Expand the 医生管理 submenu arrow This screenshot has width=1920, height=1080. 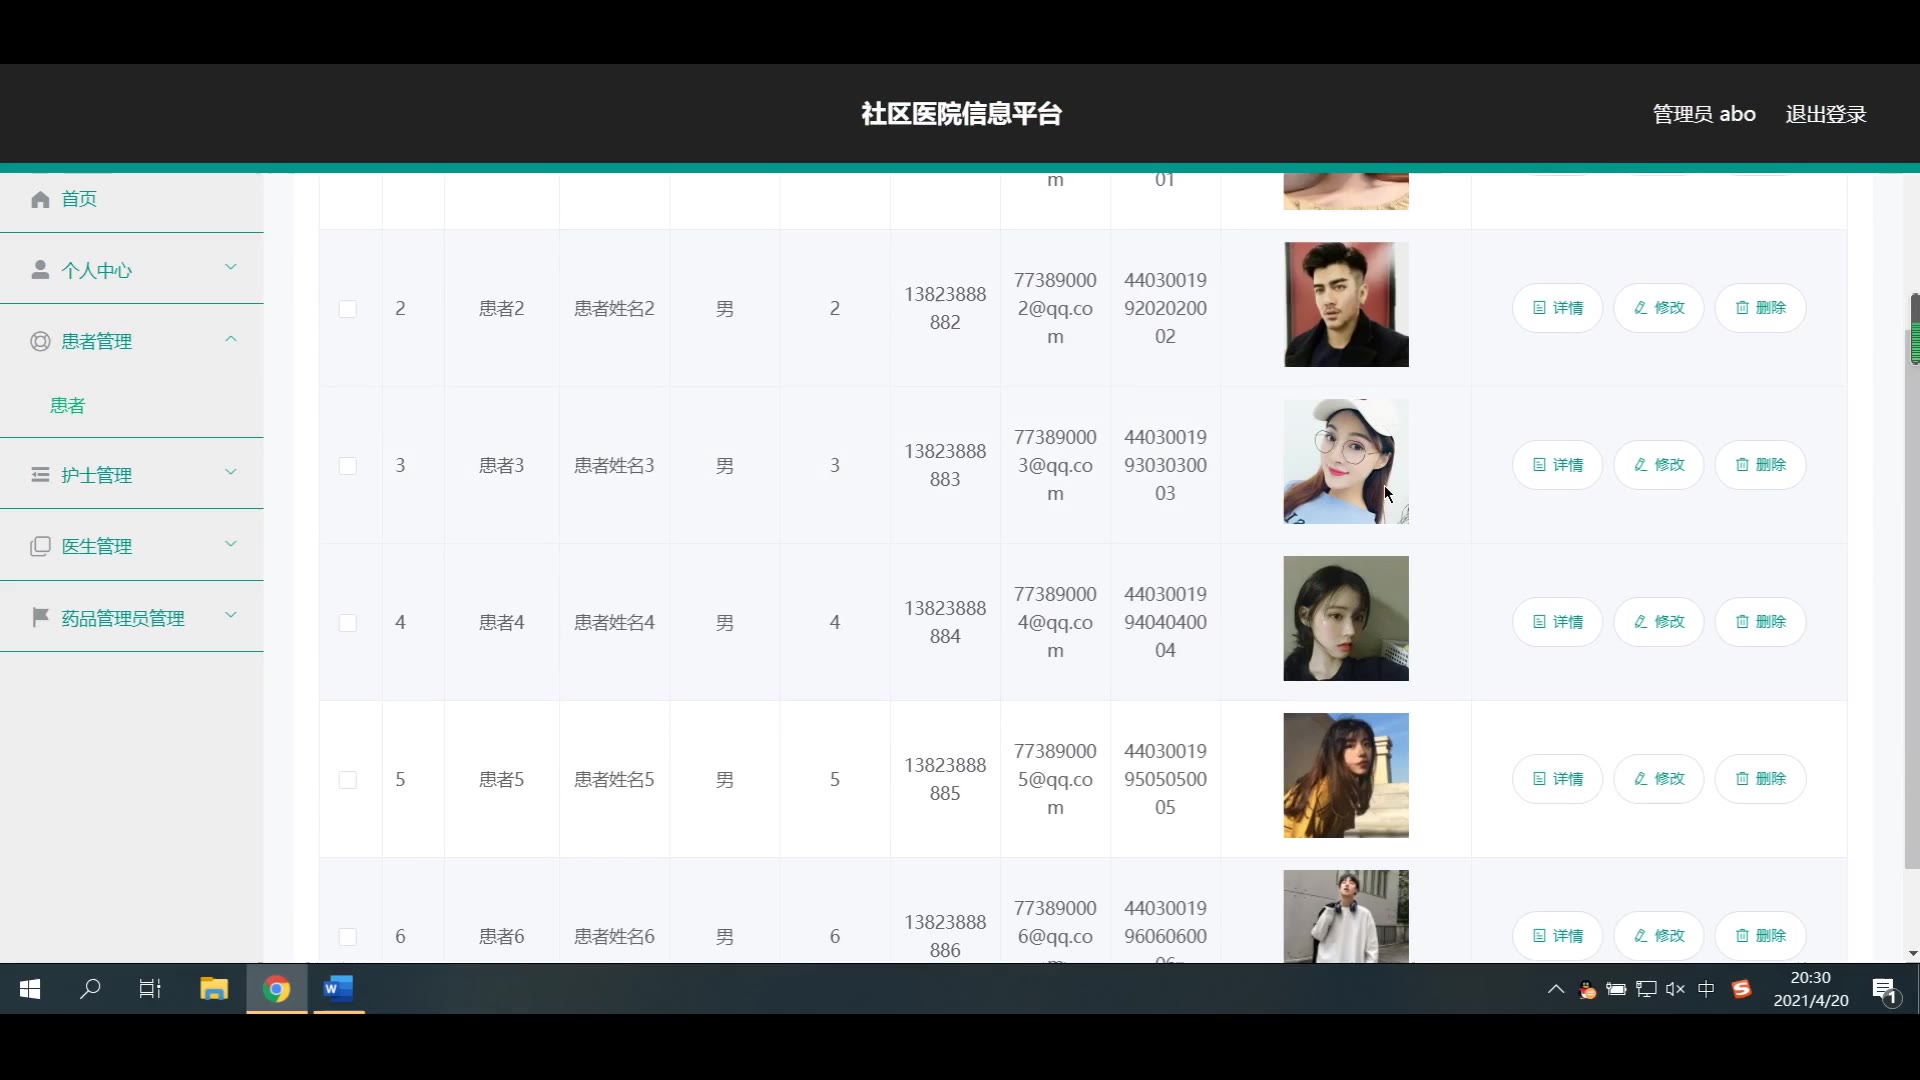231,545
